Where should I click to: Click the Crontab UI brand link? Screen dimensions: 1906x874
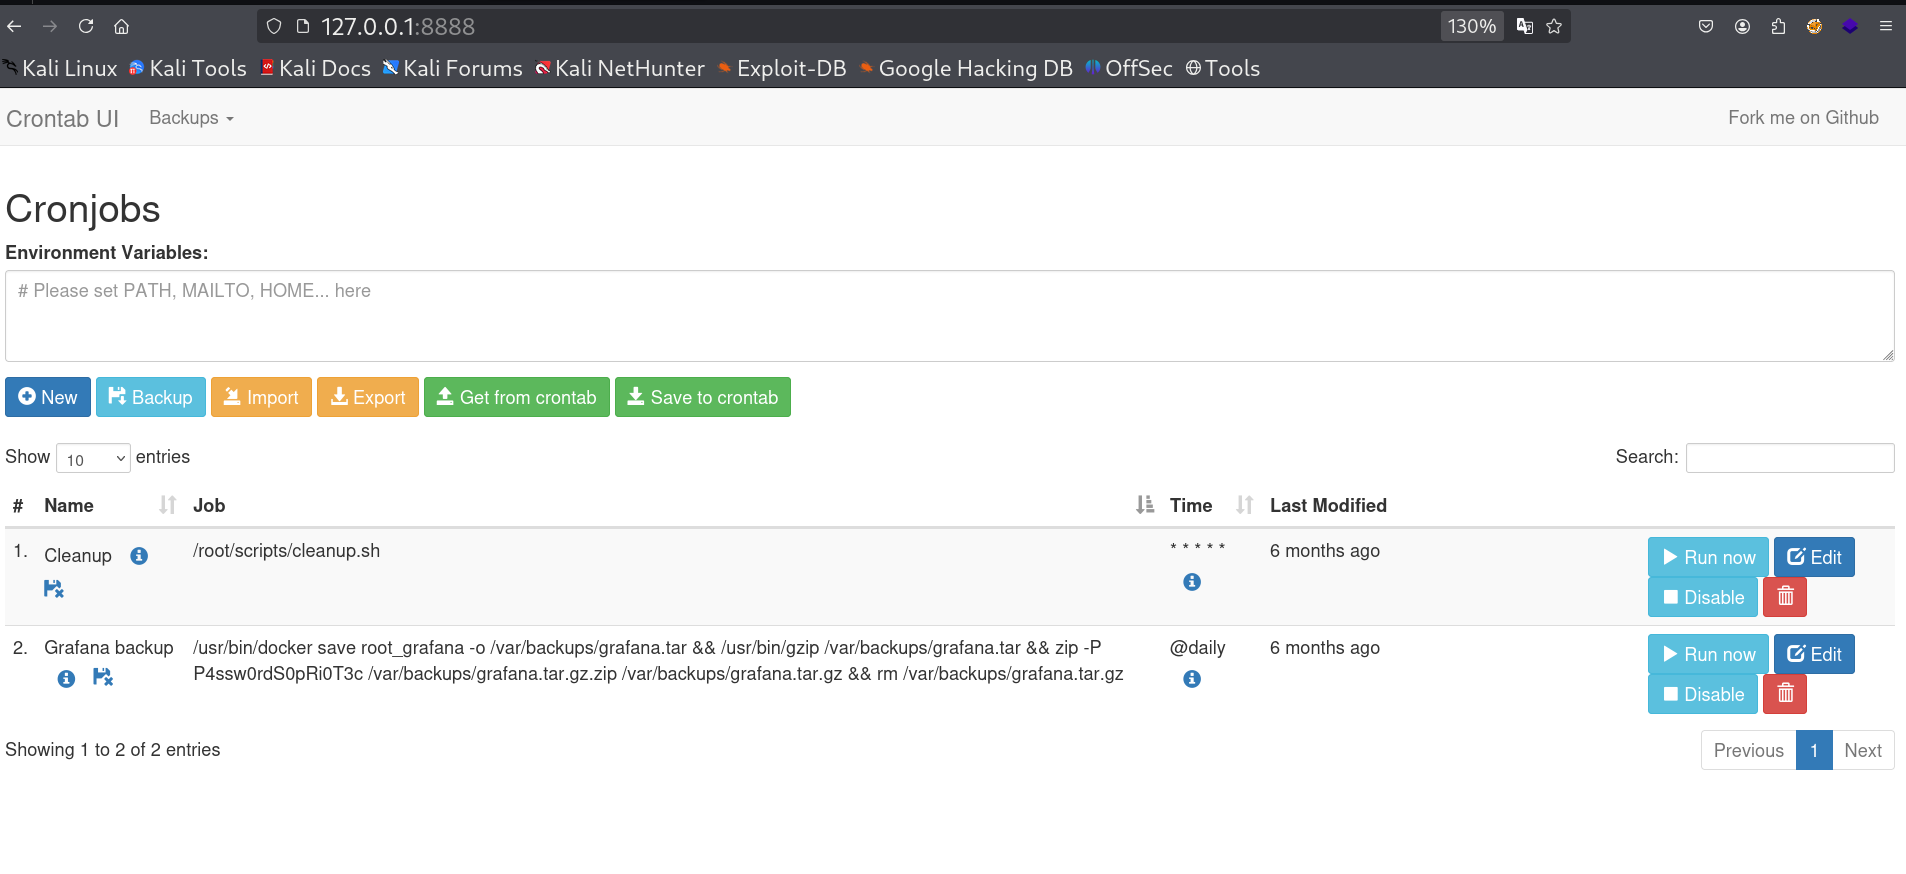[62, 118]
